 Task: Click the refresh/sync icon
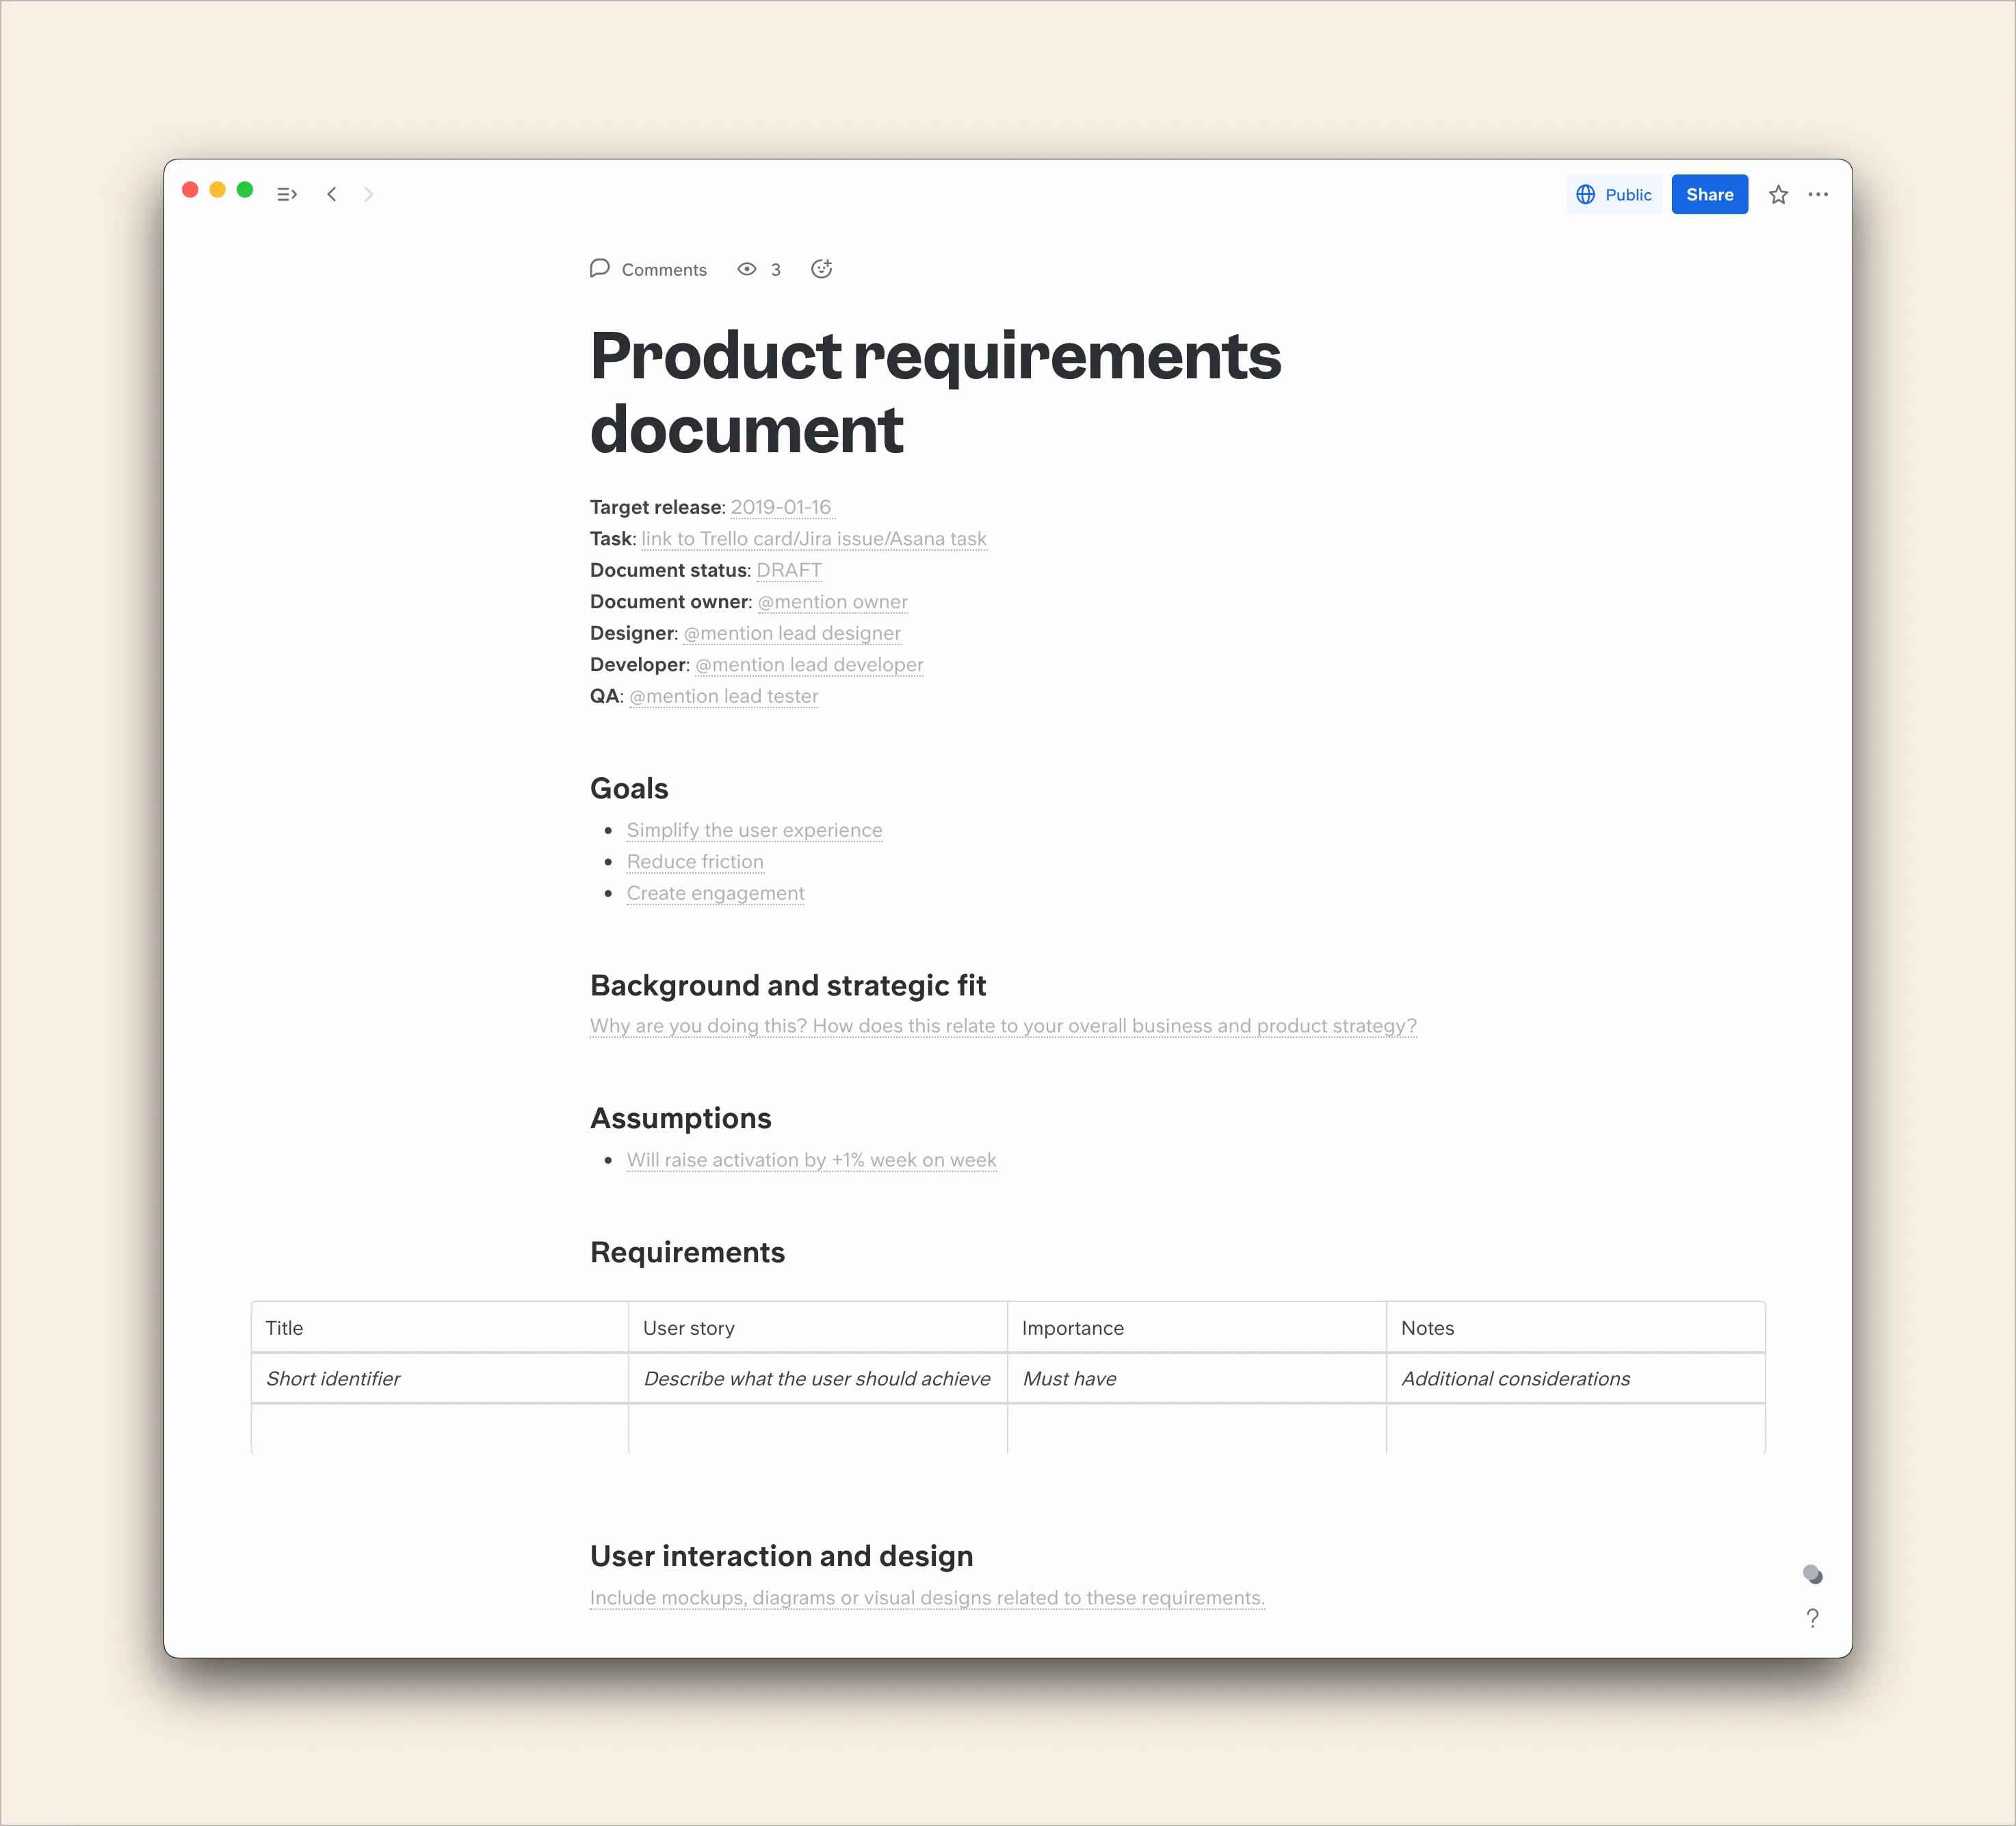(x=820, y=269)
